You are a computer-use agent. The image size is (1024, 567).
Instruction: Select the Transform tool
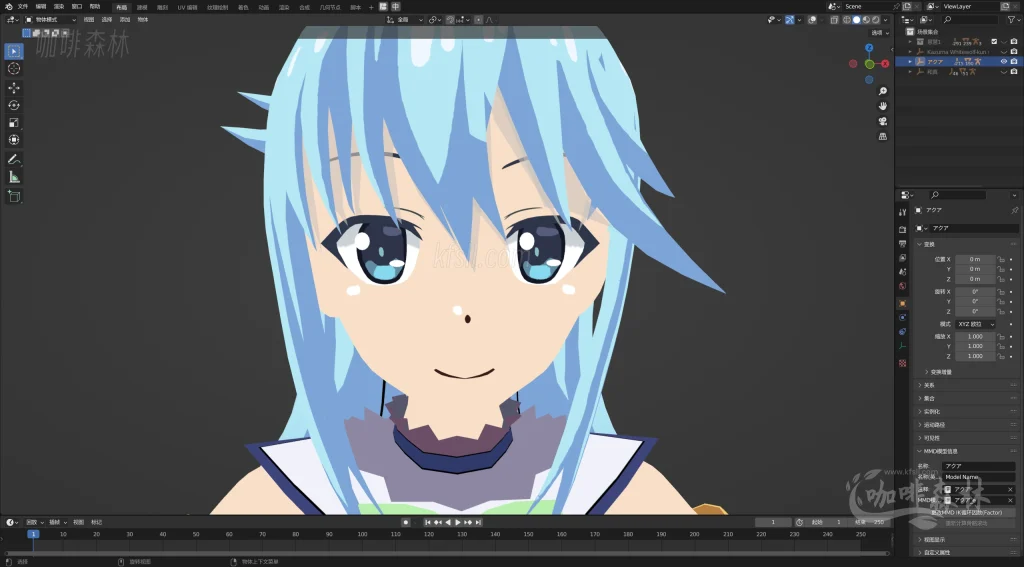14,140
